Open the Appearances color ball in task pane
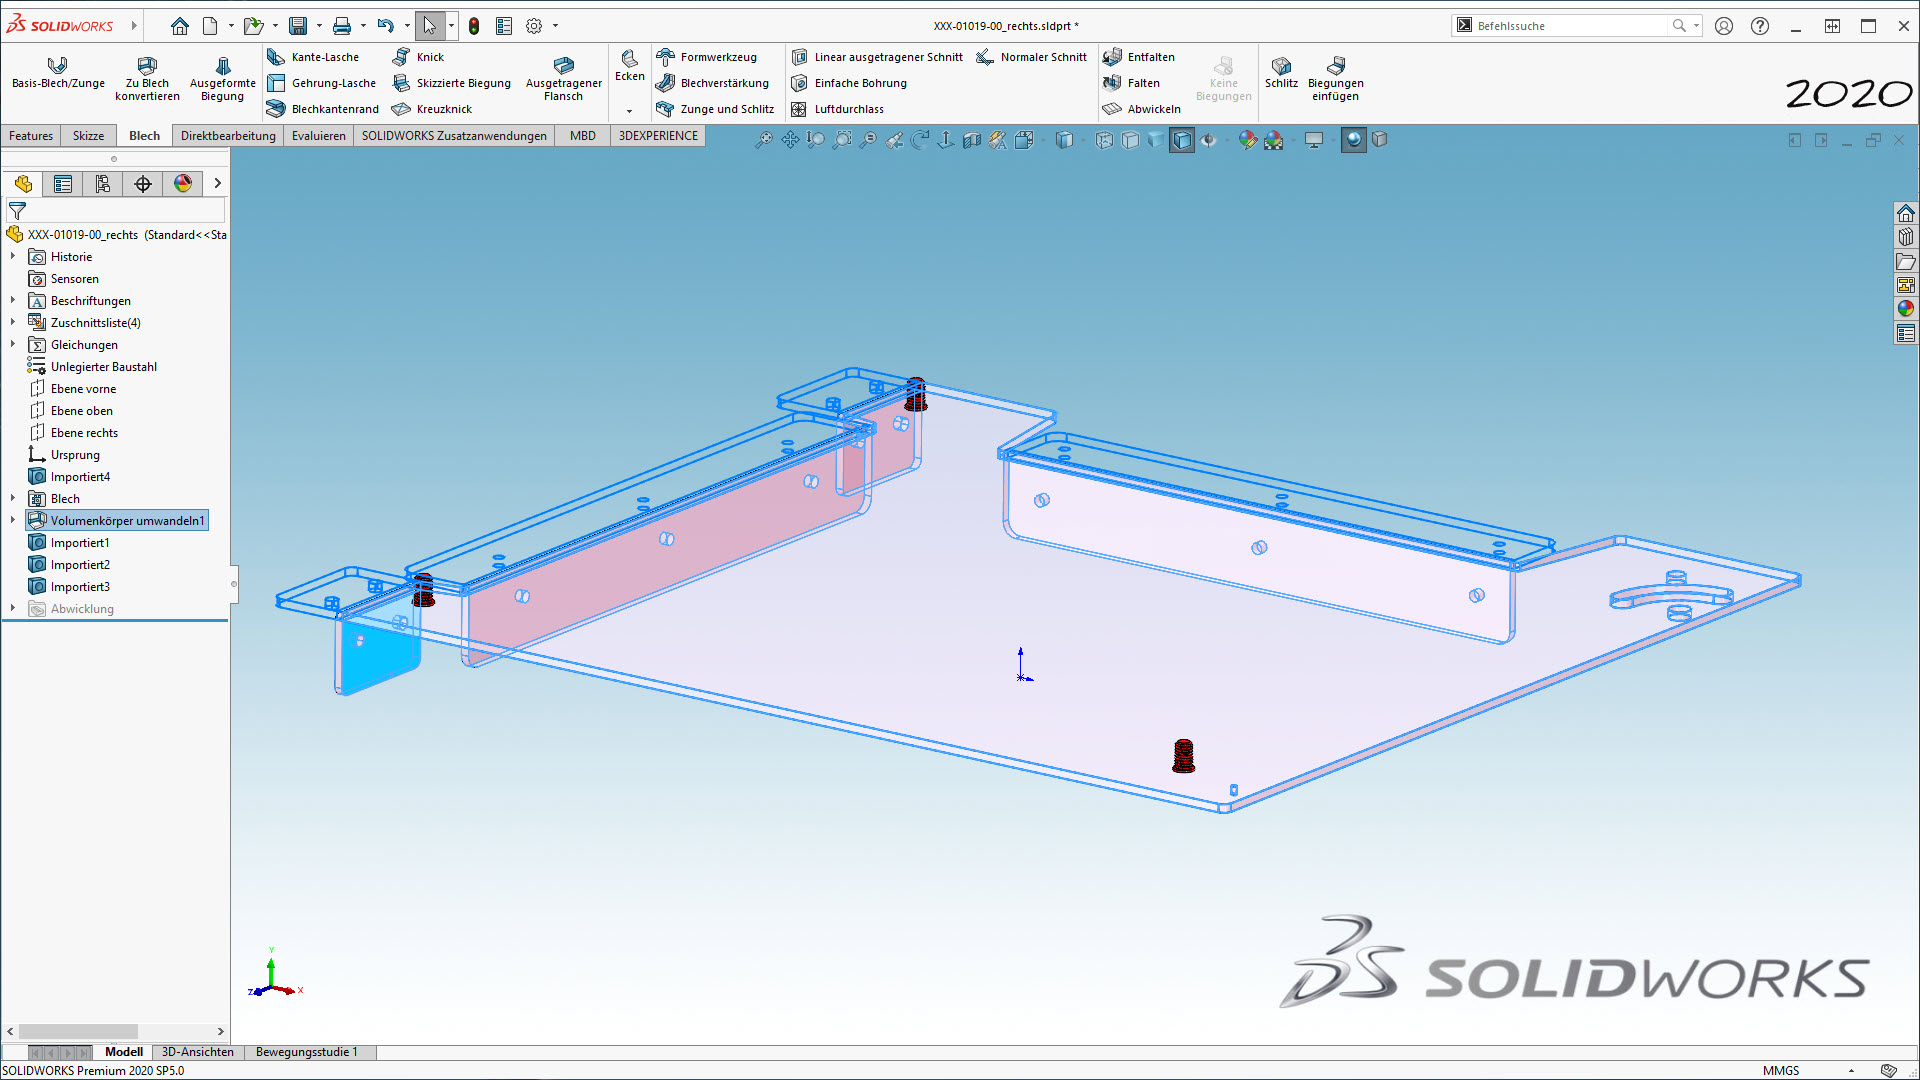 point(1906,309)
